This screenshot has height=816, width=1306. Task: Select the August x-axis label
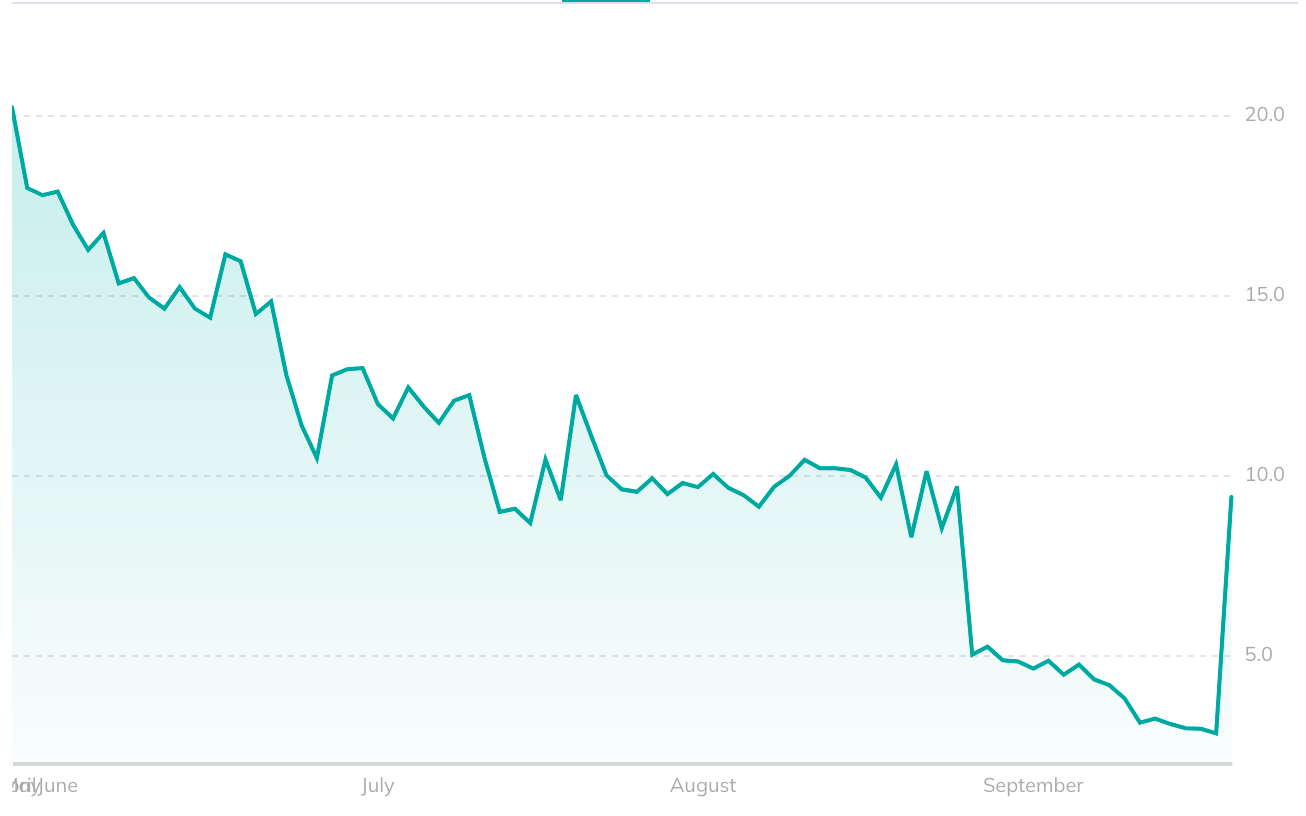click(703, 786)
